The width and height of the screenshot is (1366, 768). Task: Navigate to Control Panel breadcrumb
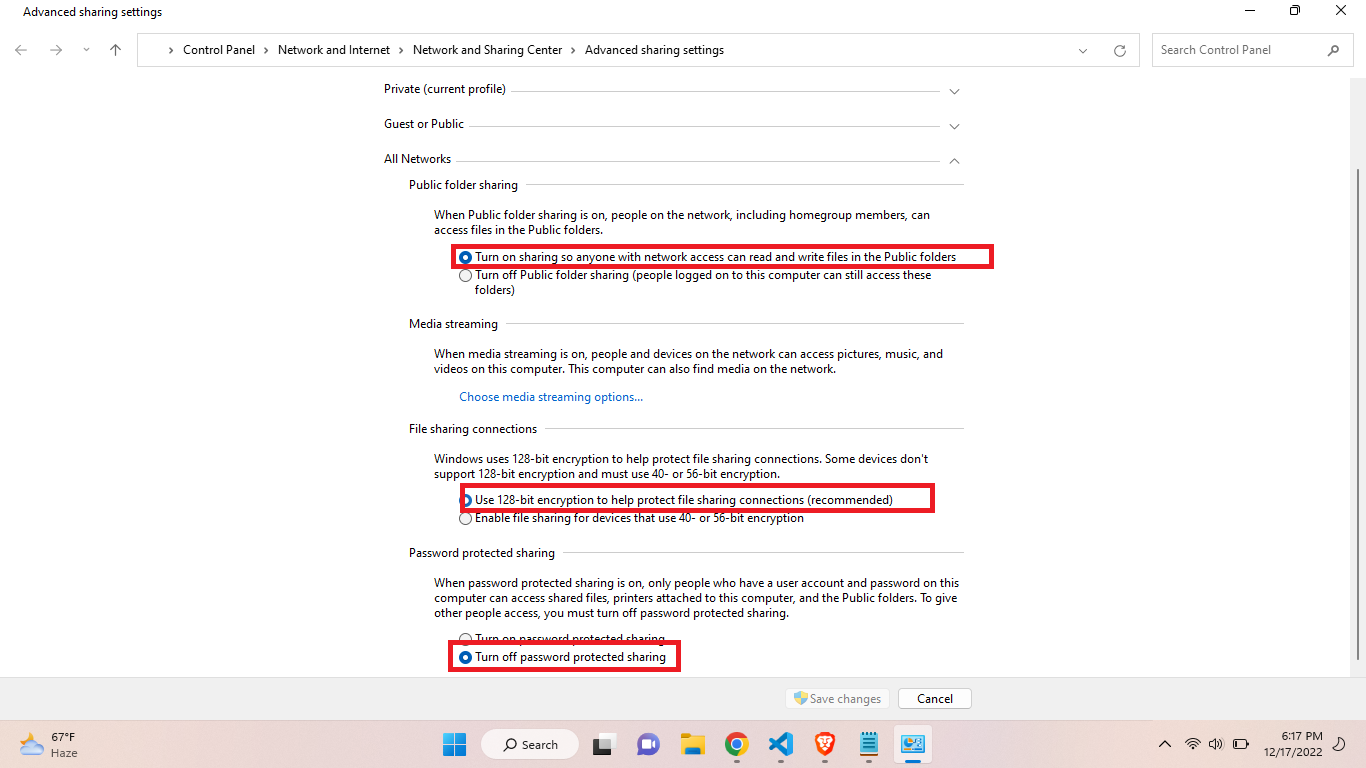(x=219, y=50)
